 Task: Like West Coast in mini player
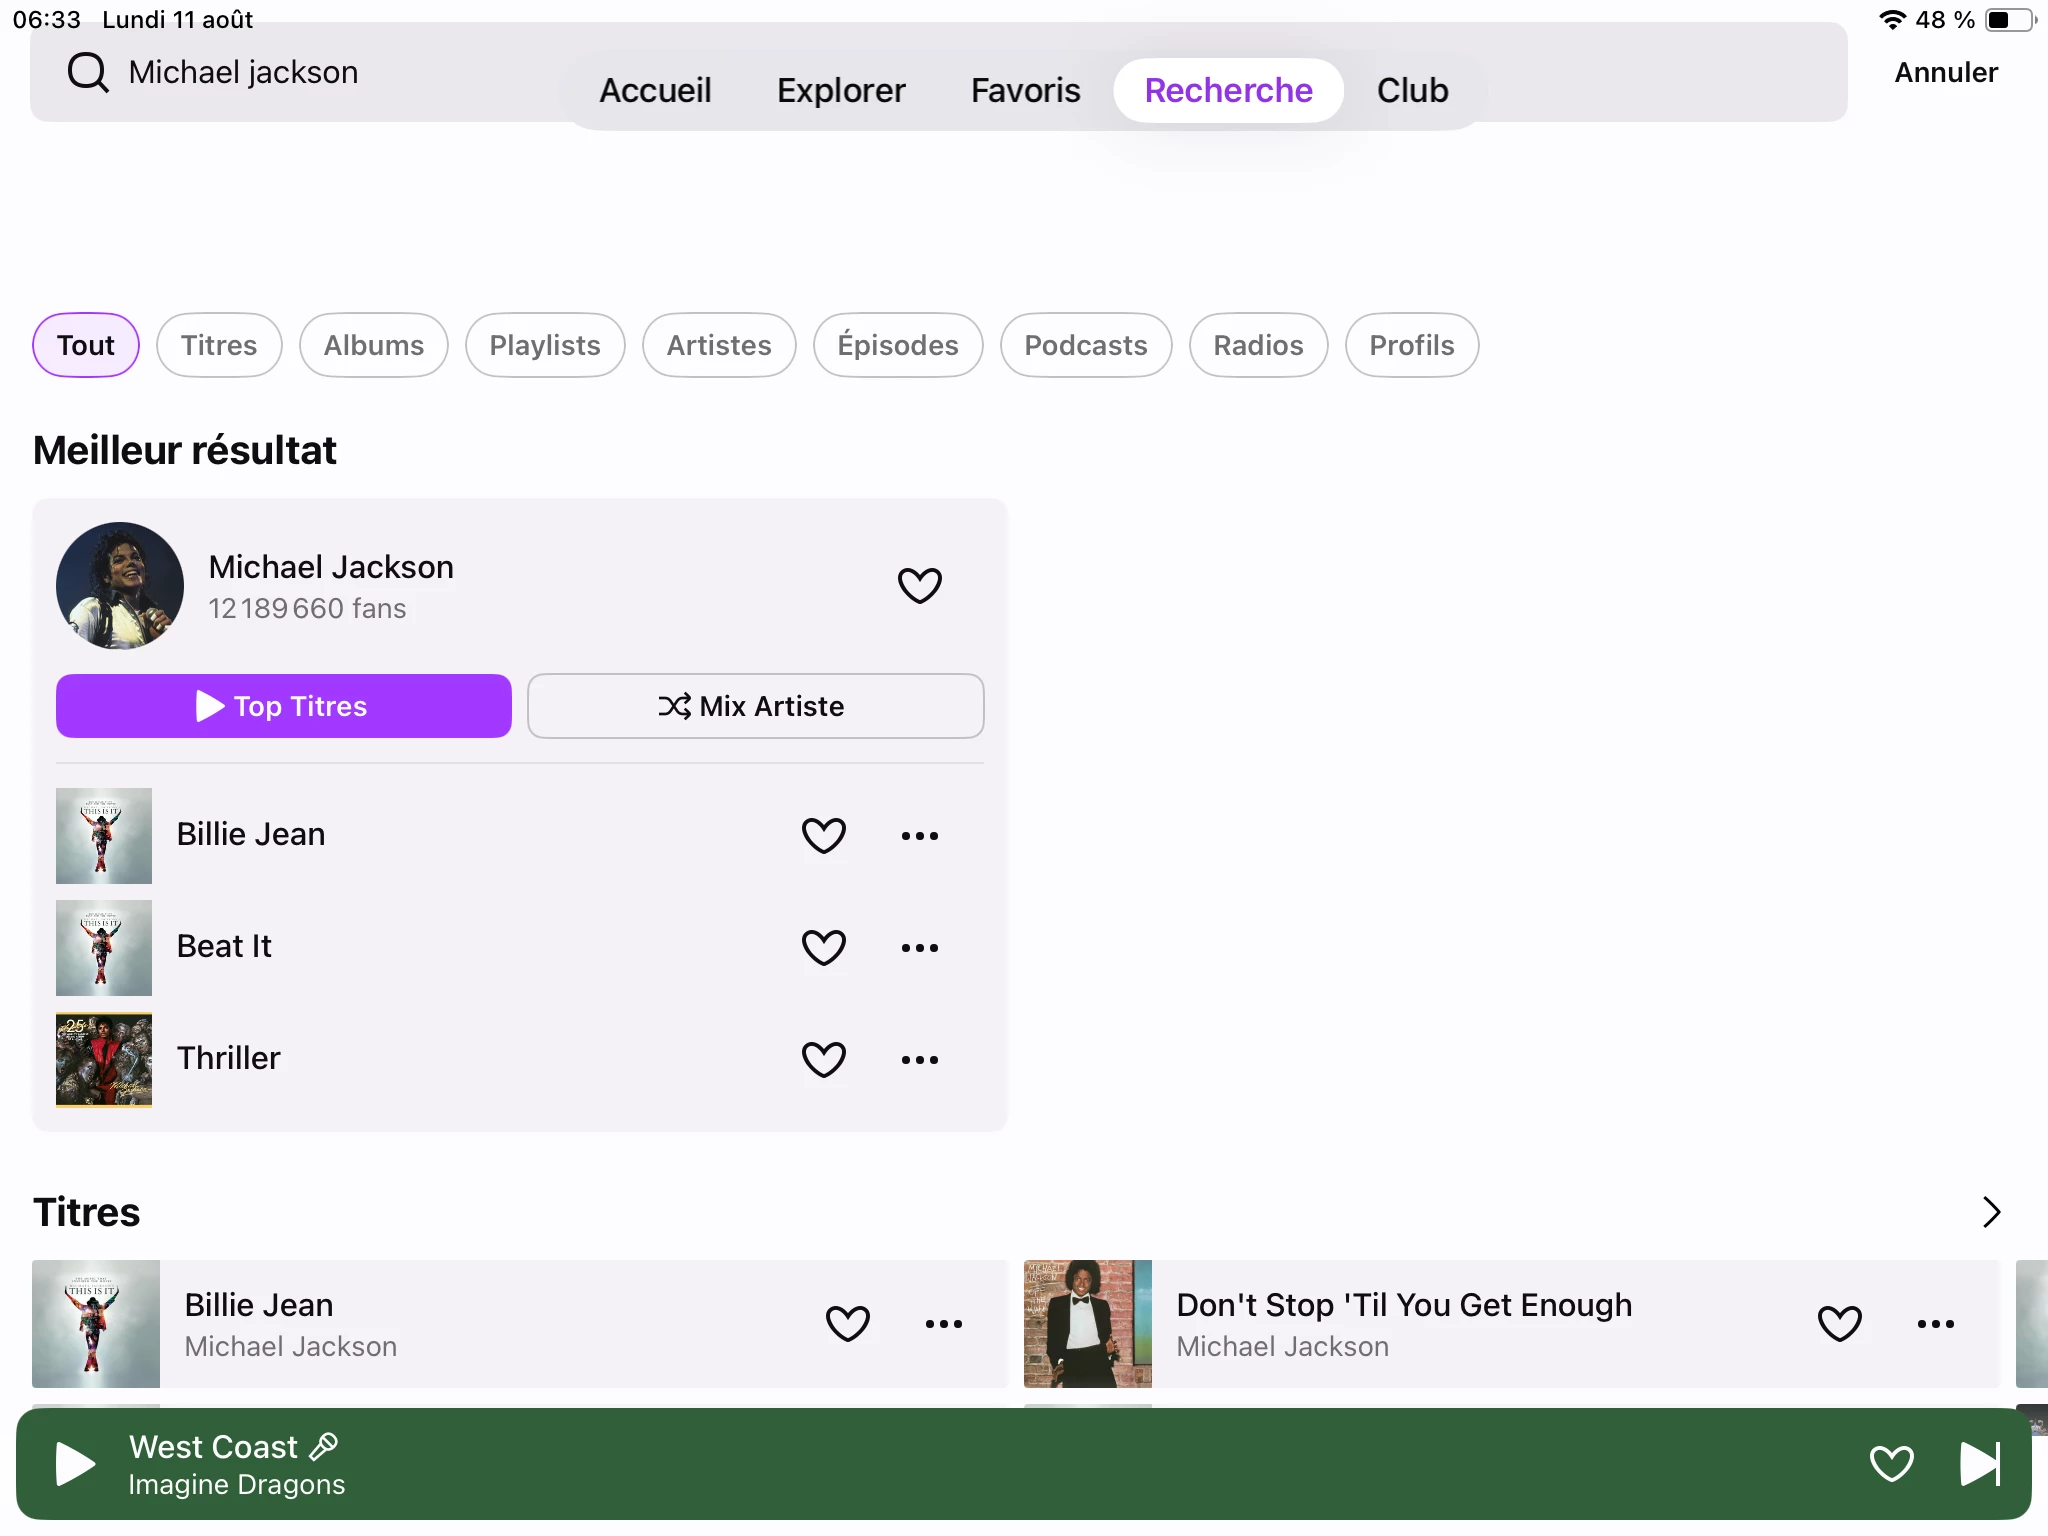click(x=1891, y=1464)
